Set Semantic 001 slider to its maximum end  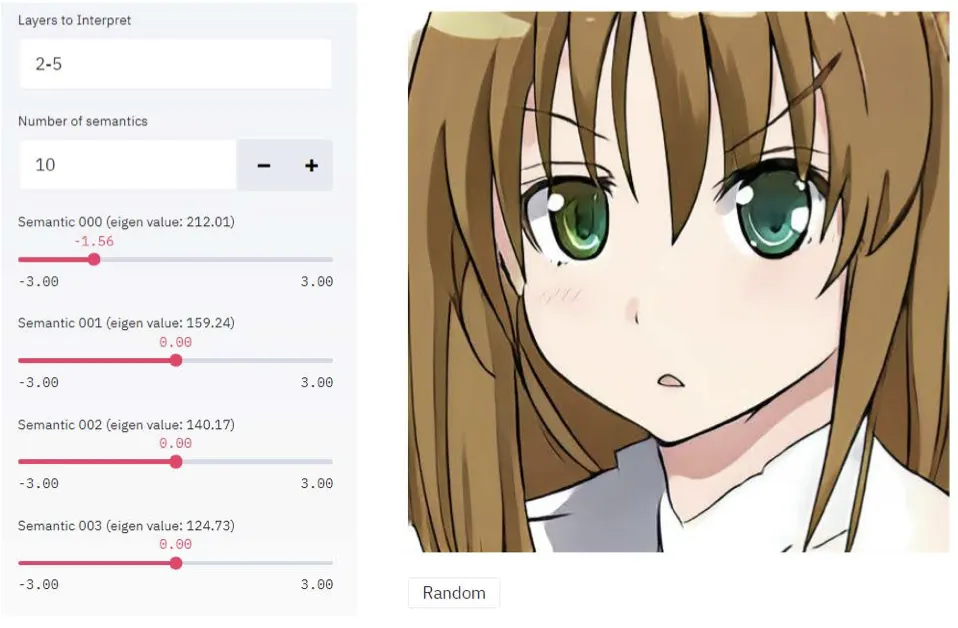[331, 360]
